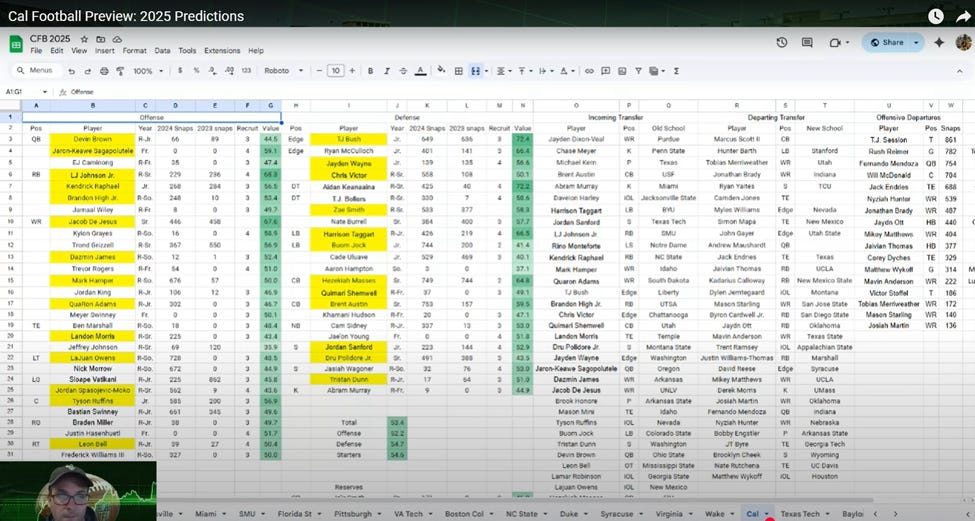This screenshot has width=975, height=521.
Task: Print the spreadsheet
Action: pyautogui.click(x=104, y=71)
